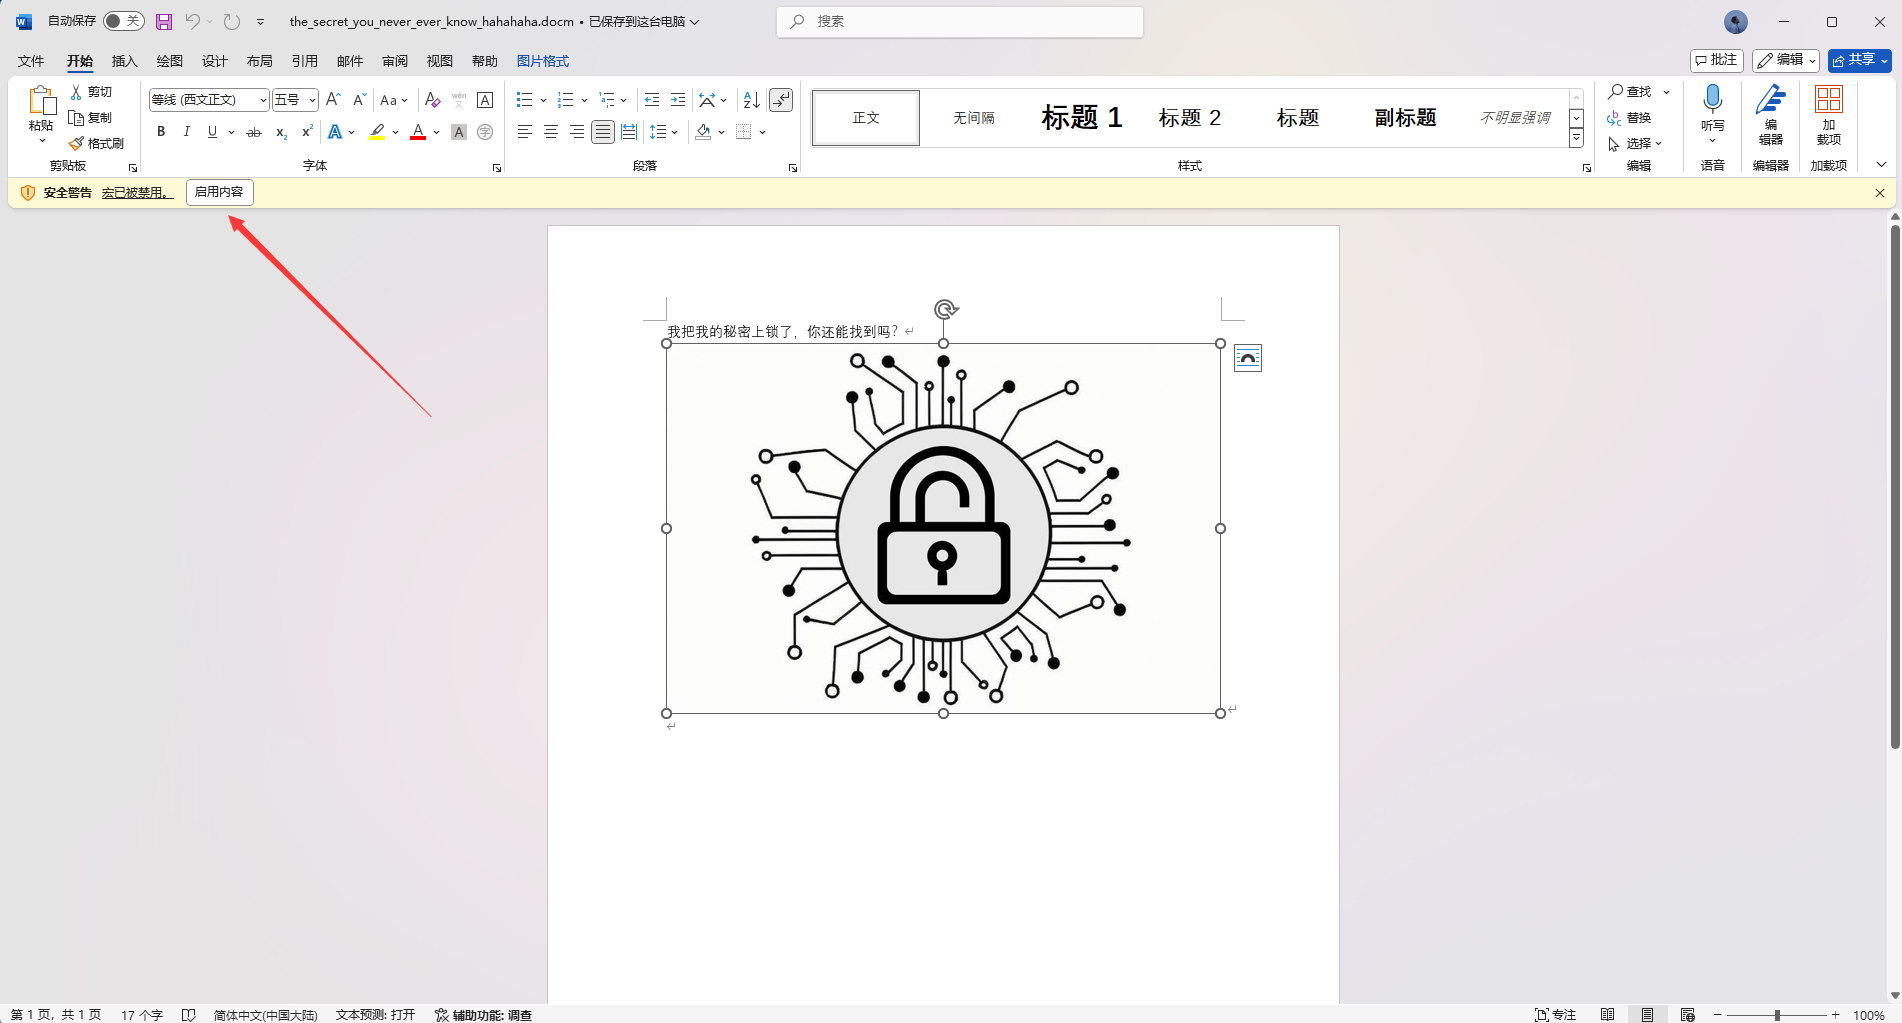The height and width of the screenshot is (1023, 1902).
Task: Click the Add-ins grid icon
Action: [1828, 100]
